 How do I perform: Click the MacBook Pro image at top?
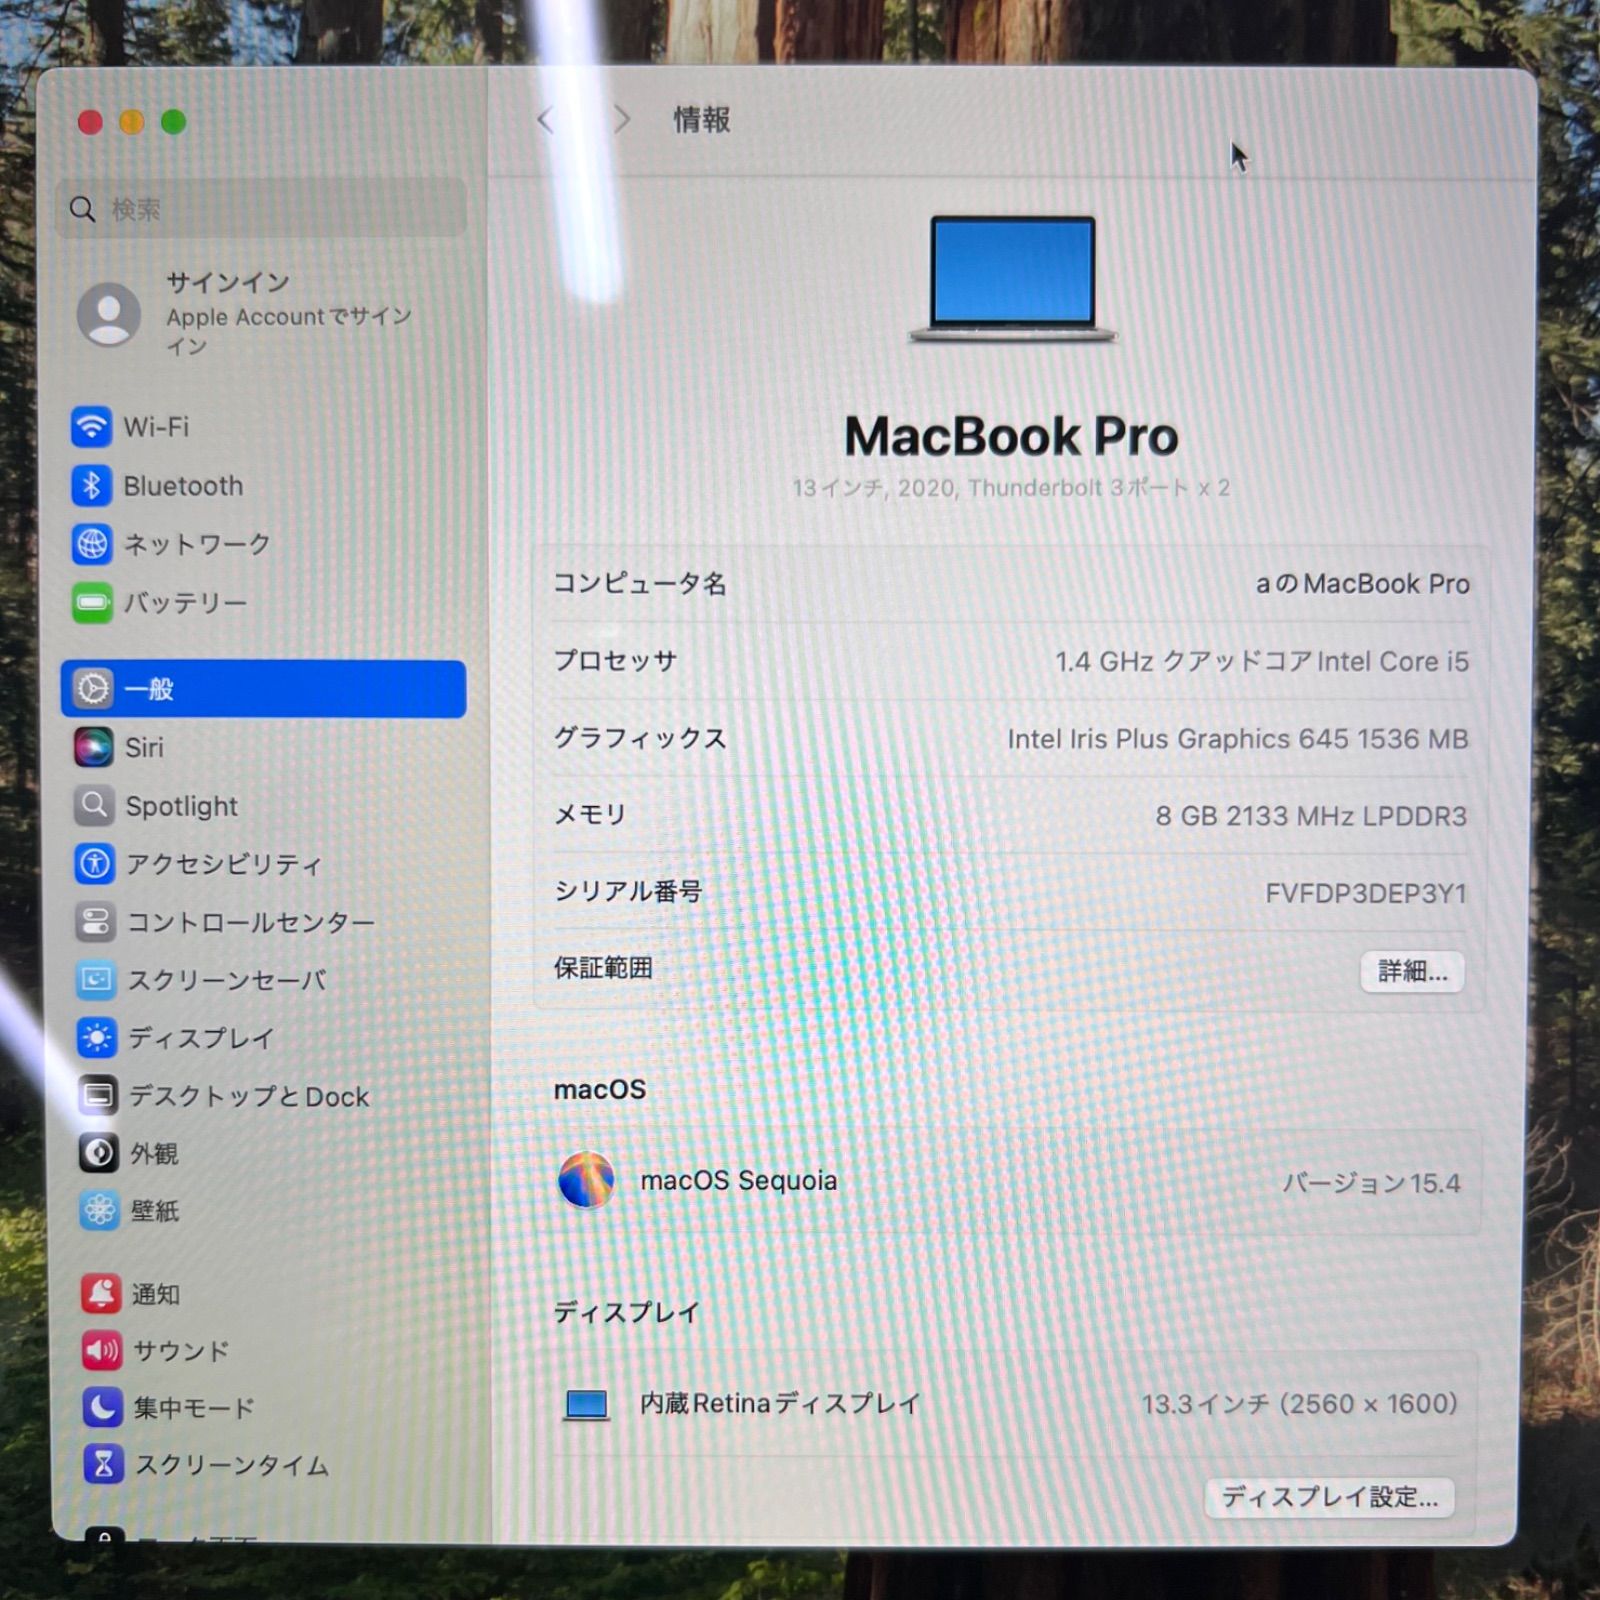(1012, 279)
